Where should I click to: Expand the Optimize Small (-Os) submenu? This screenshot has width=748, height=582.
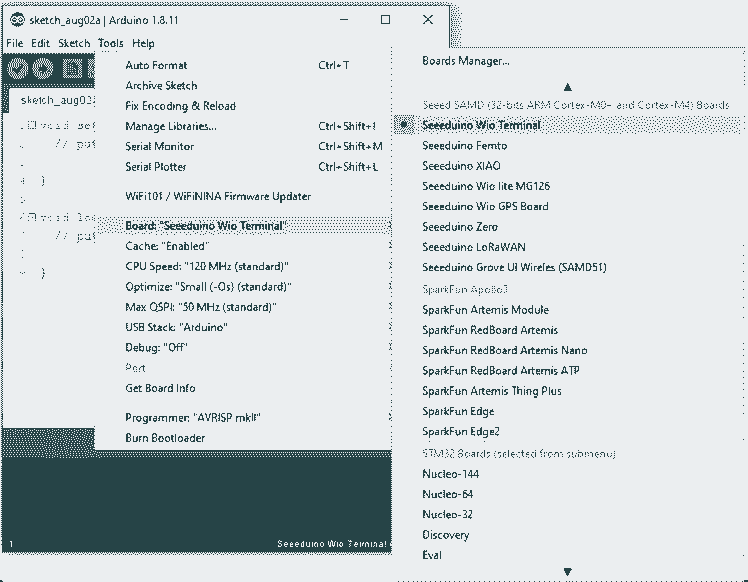pos(243,287)
